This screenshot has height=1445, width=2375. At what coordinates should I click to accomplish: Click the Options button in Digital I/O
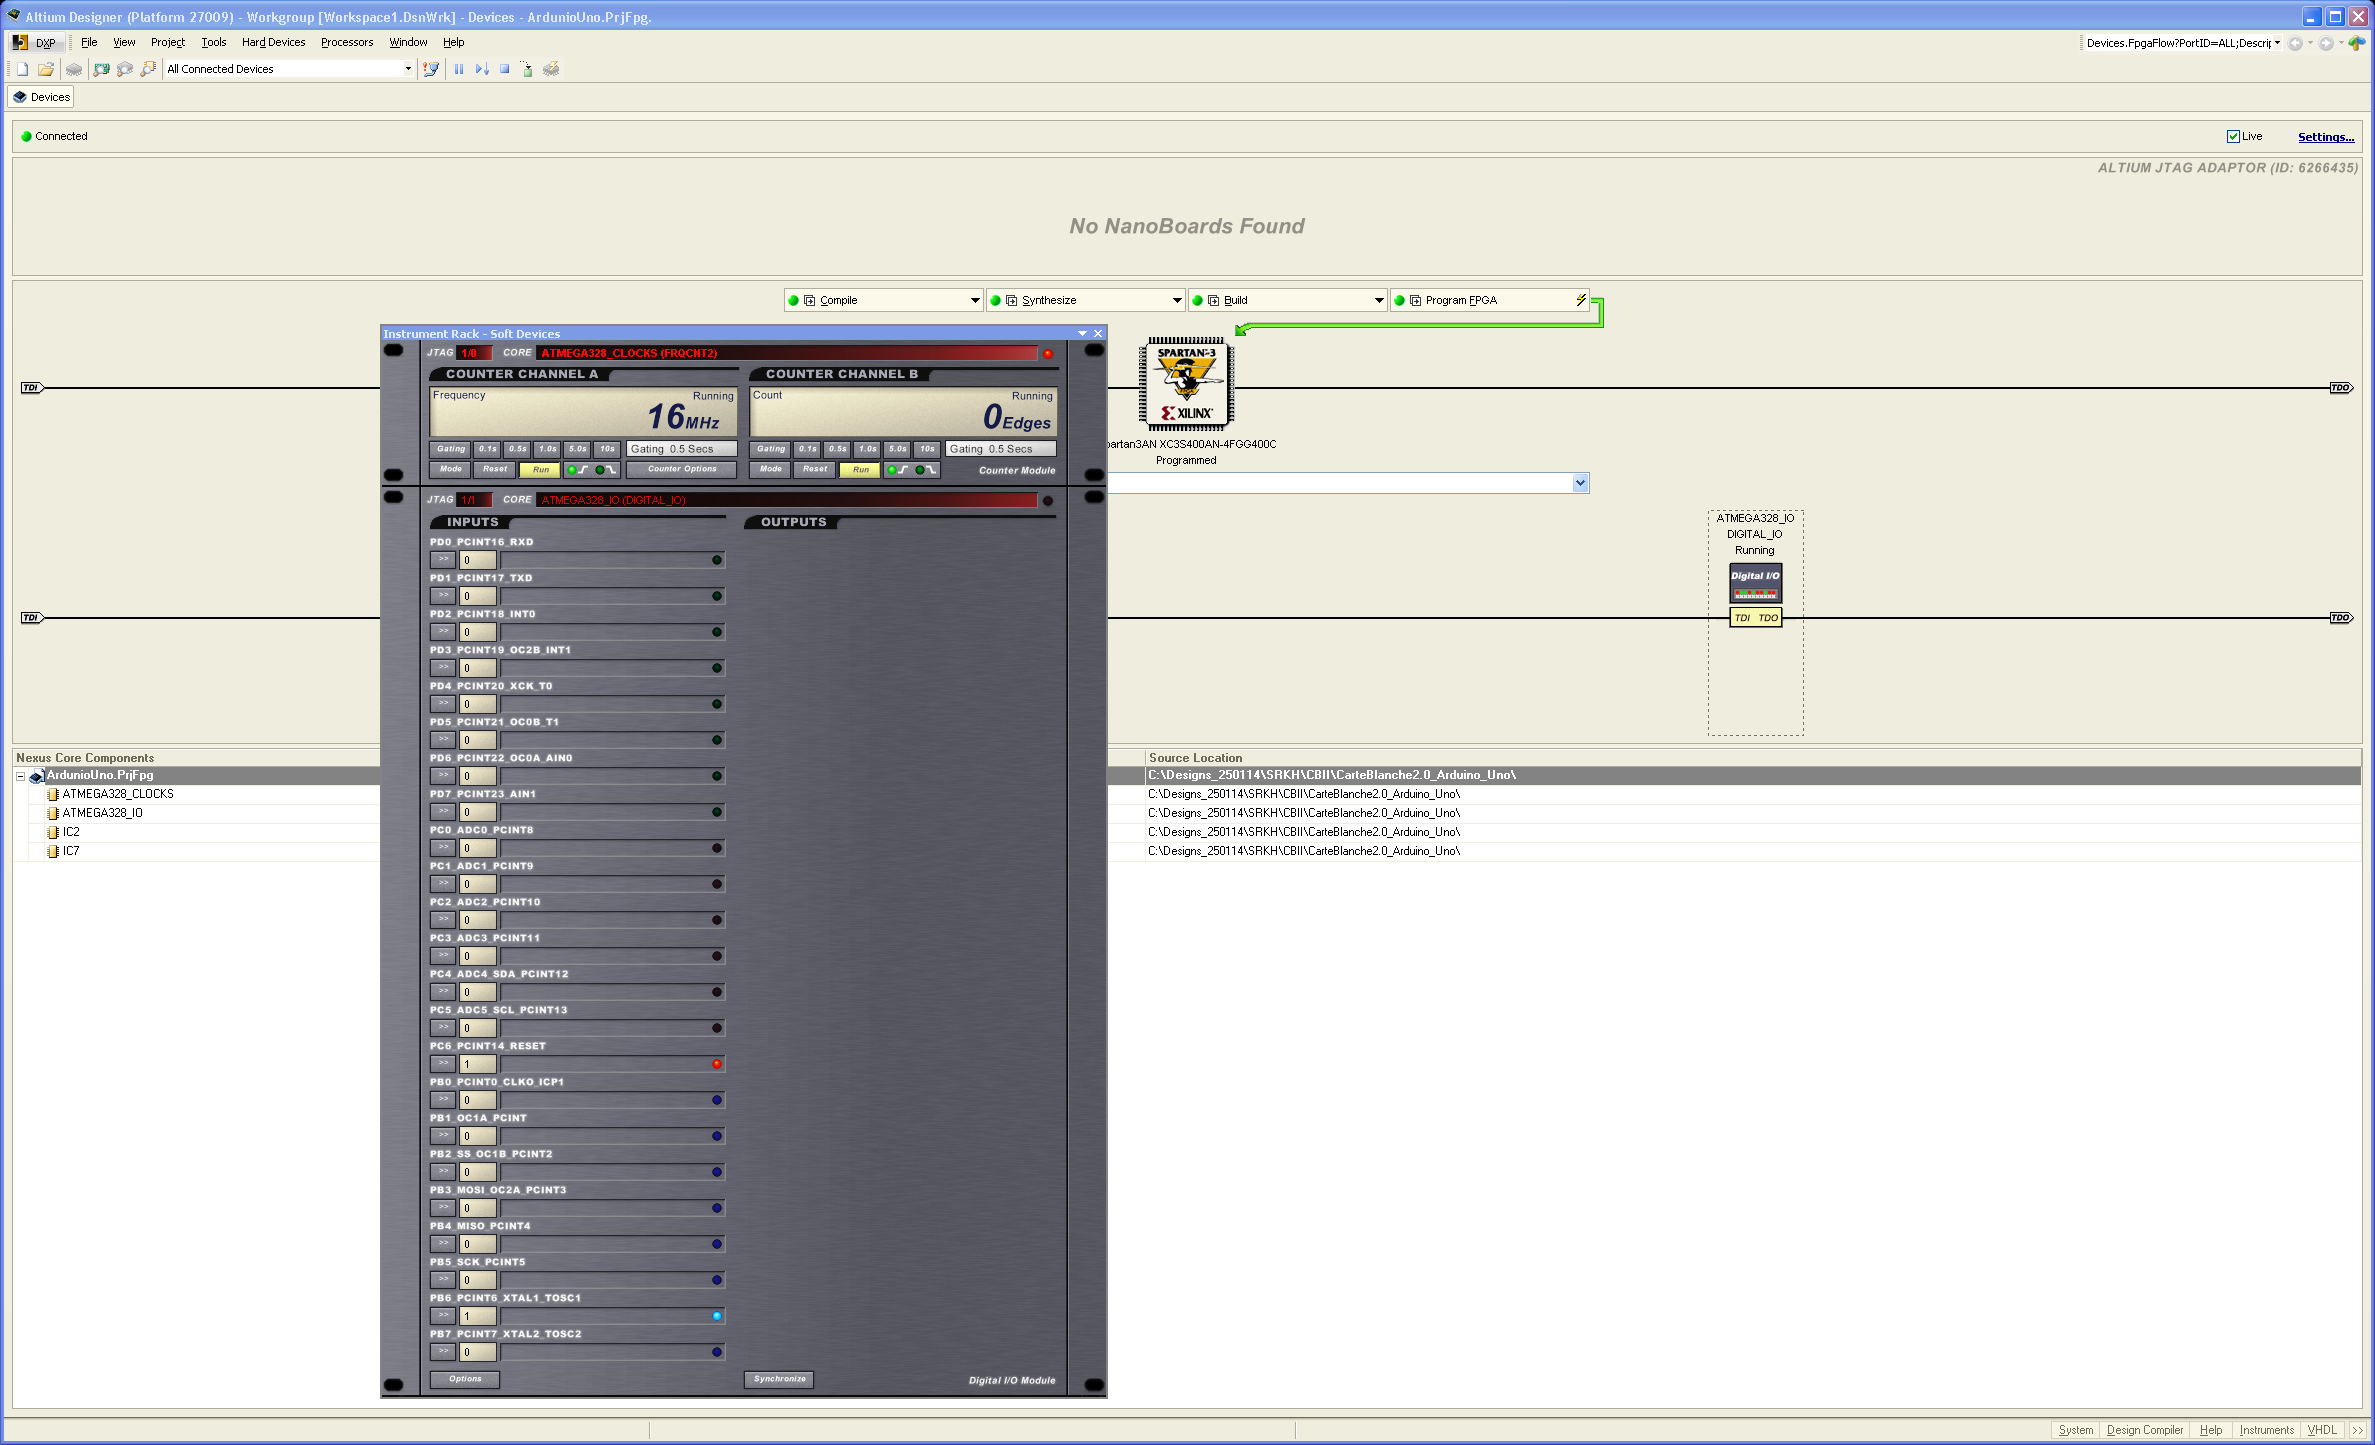(465, 1380)
